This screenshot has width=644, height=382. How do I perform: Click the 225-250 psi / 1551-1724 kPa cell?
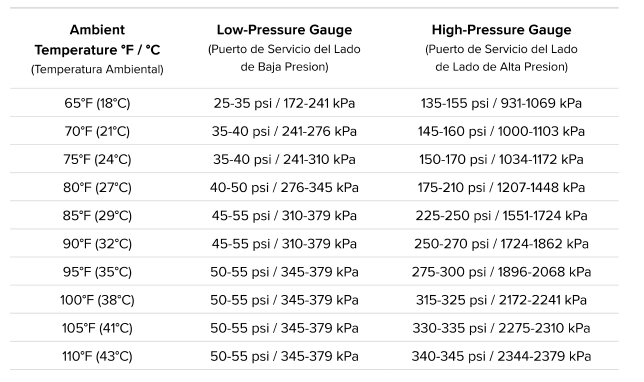coord(501,216)
